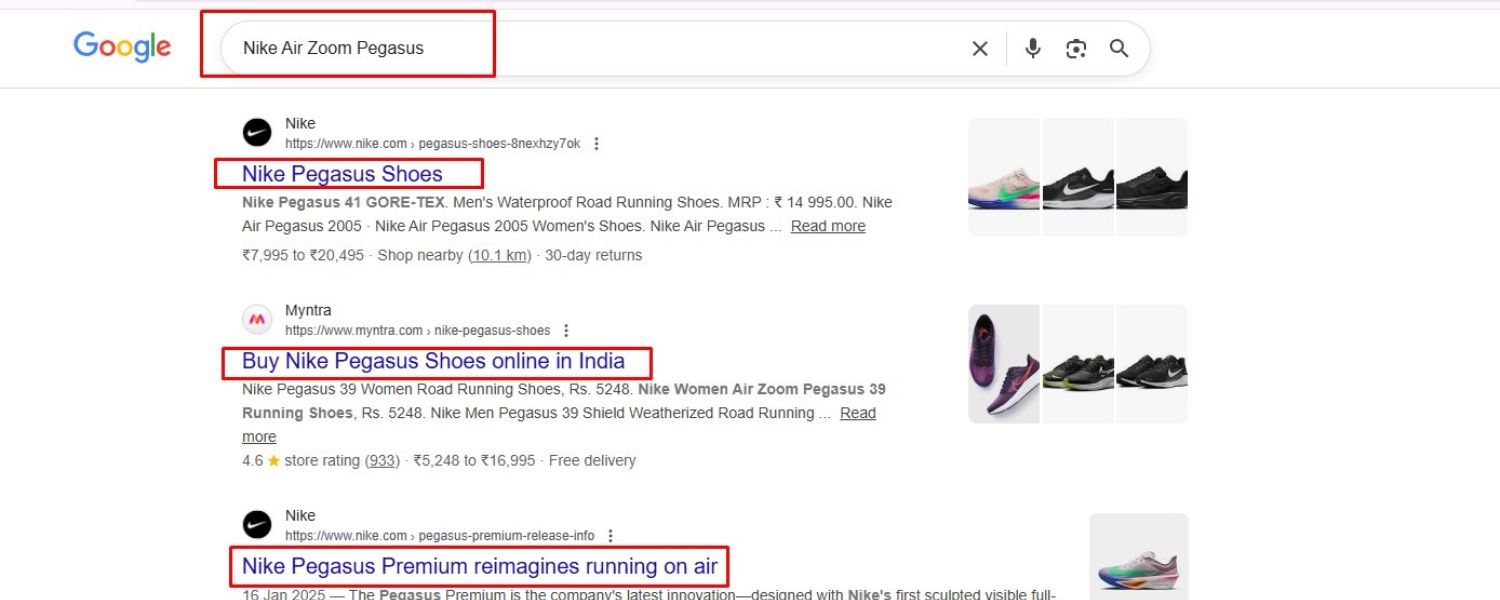This screenshot has width=1500, height=600.
Task: Open the Nike Pegasus Shoes result
Action: (x=343, y=173)
